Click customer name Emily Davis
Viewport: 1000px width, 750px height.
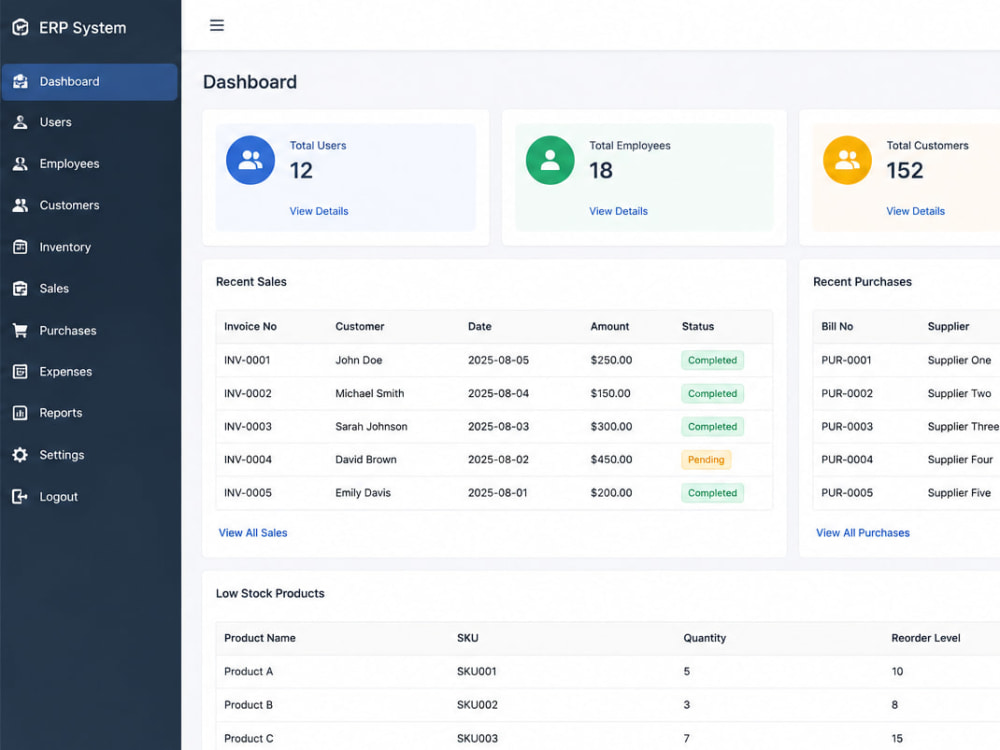tap(363, 493)
